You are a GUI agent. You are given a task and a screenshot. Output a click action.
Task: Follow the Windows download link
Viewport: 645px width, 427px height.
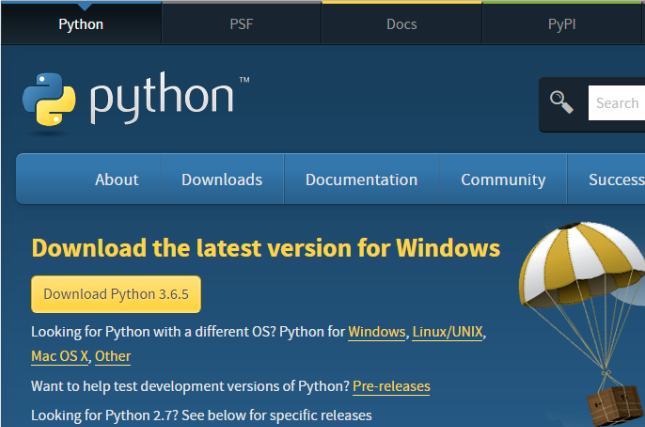tap(377, 332)
